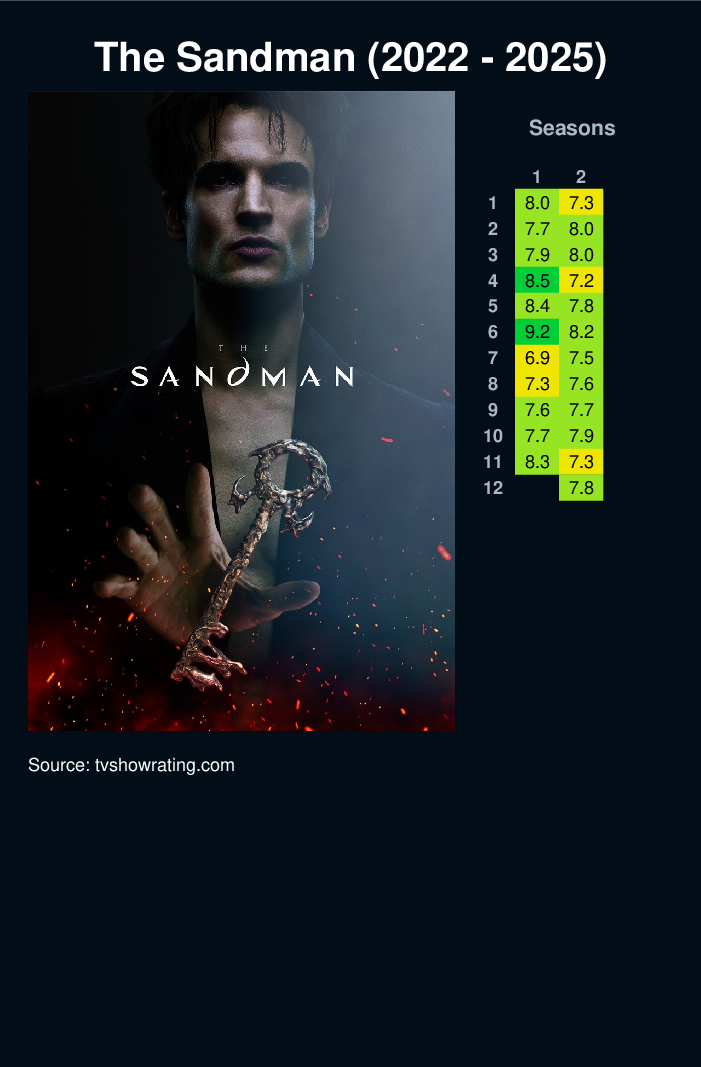Screen dimensions: 701x1067
Task: Click season 2 episode 11 rating 7.3
Action: point(581,462)
